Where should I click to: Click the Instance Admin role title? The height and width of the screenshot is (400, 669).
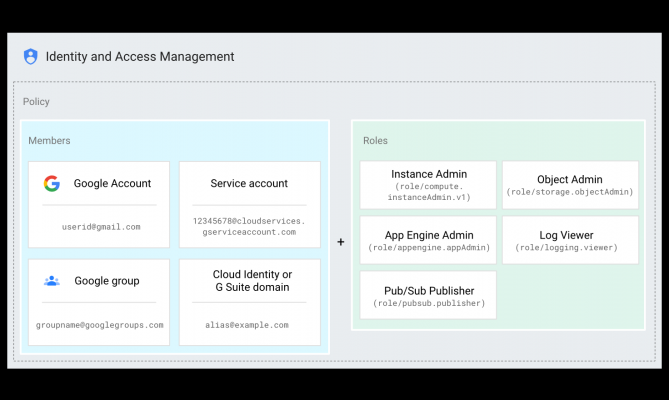coord(429,174)
